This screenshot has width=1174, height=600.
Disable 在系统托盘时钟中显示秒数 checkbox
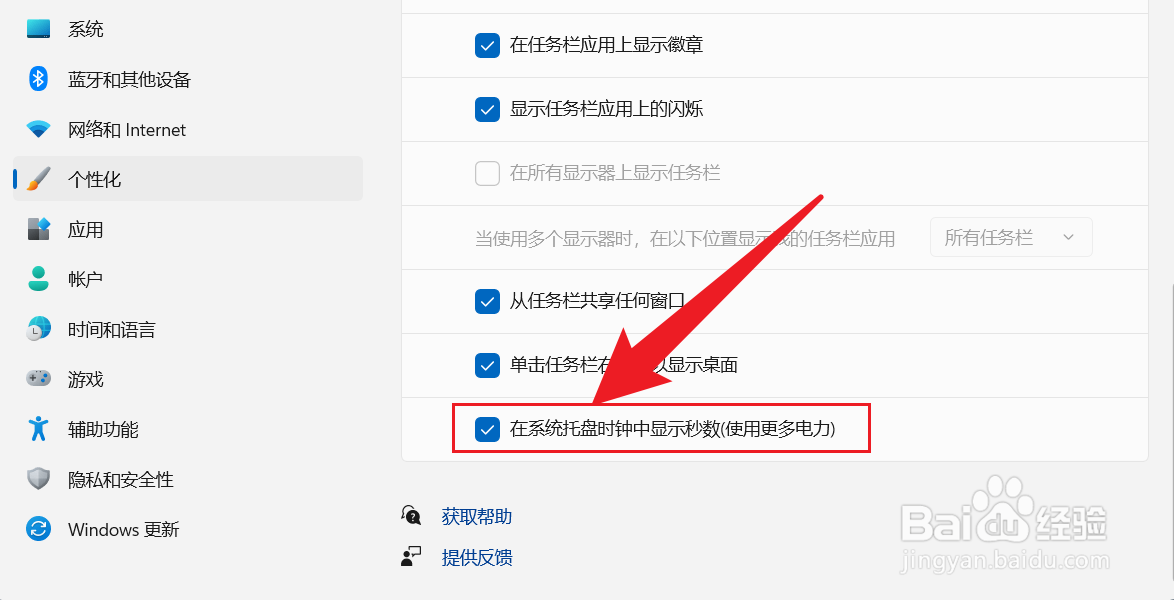(487, 429)
